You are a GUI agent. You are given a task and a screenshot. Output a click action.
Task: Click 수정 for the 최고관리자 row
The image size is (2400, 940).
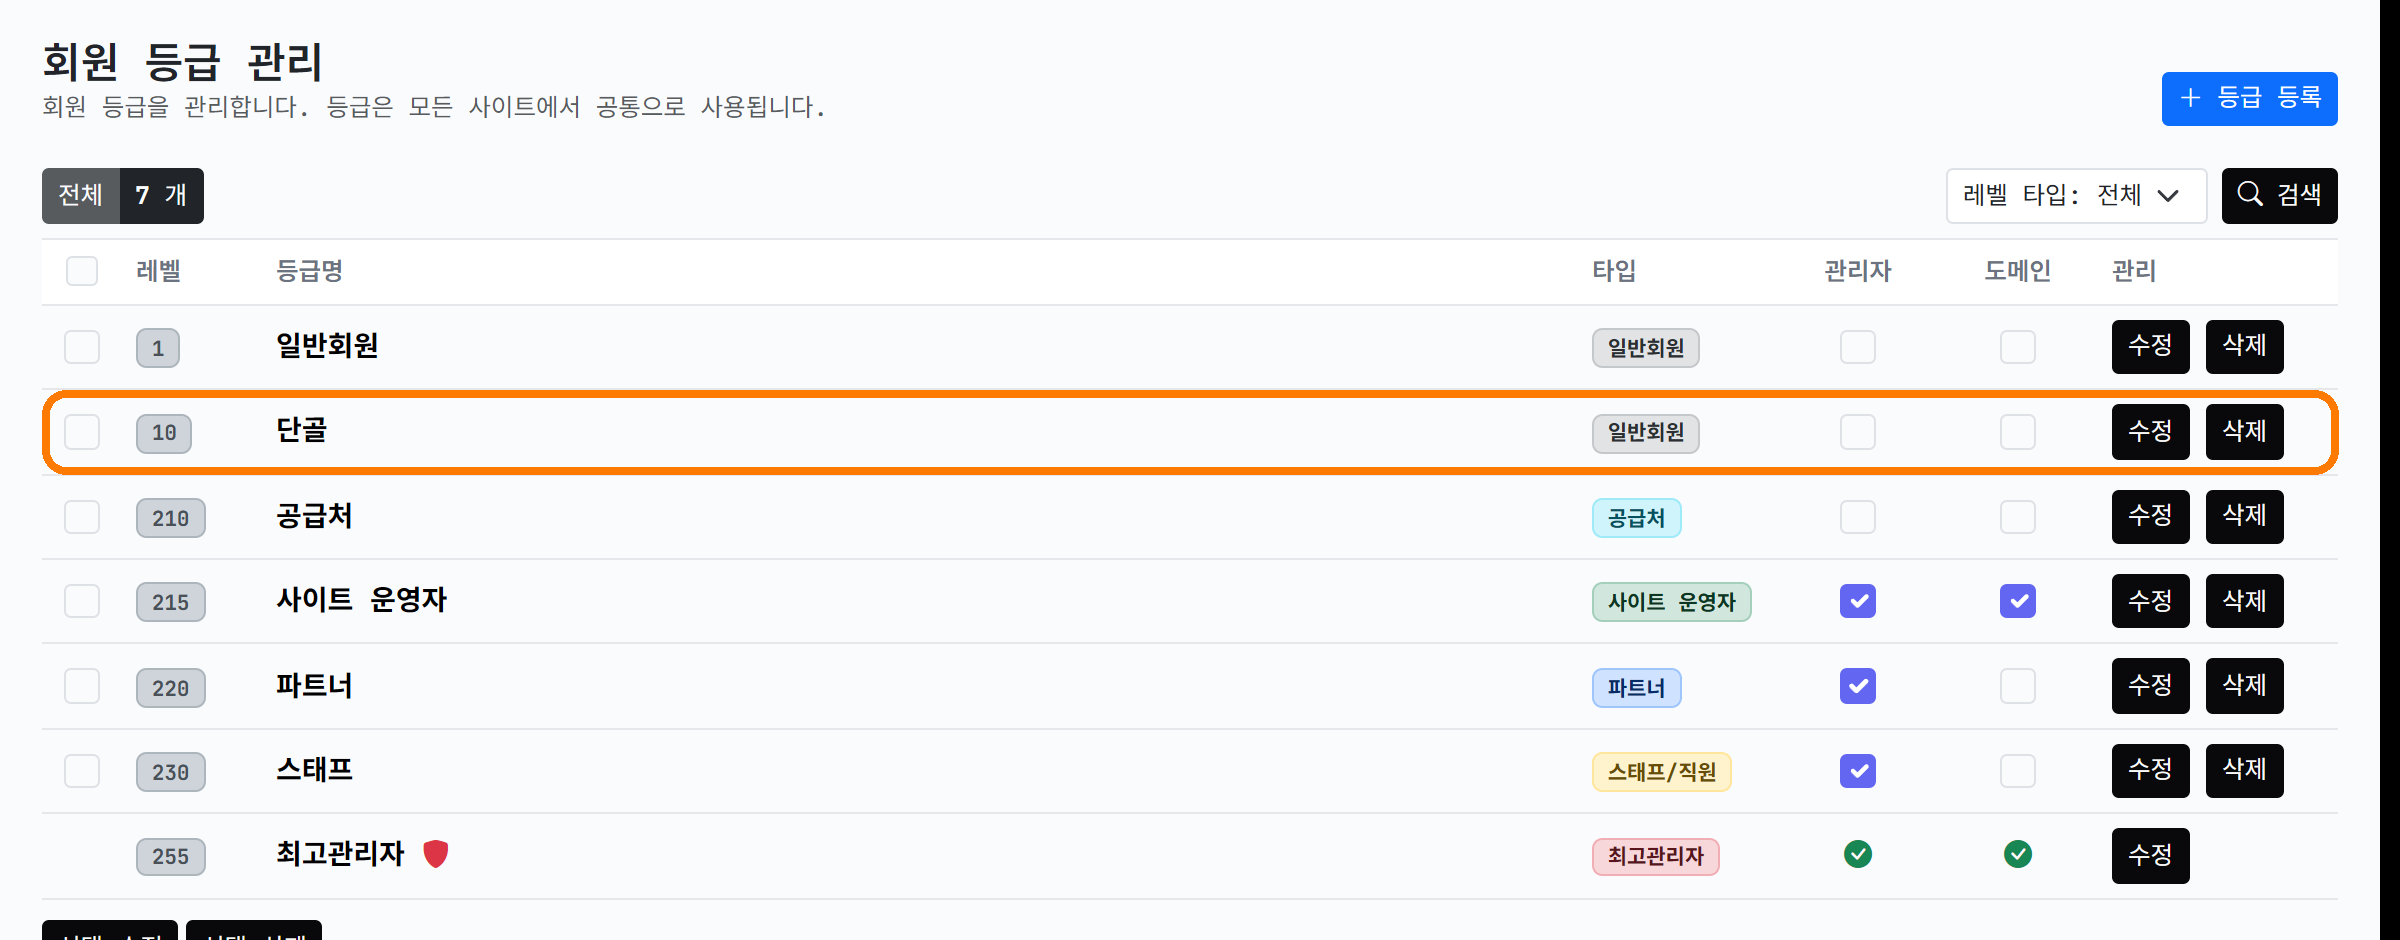point(2150,855)
